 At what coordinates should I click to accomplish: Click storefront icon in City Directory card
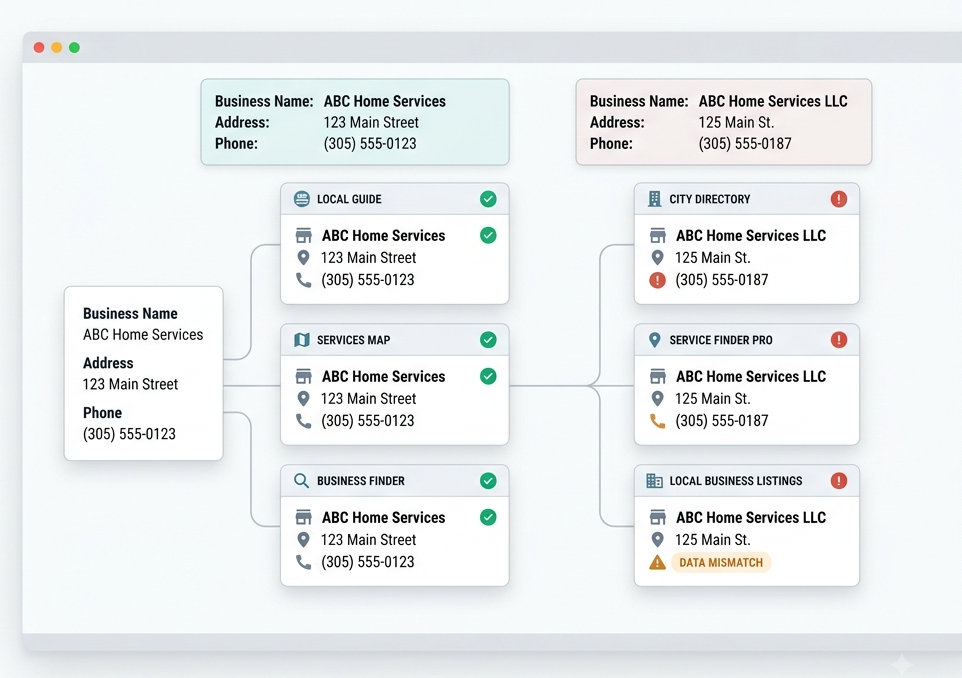[658, 236]
